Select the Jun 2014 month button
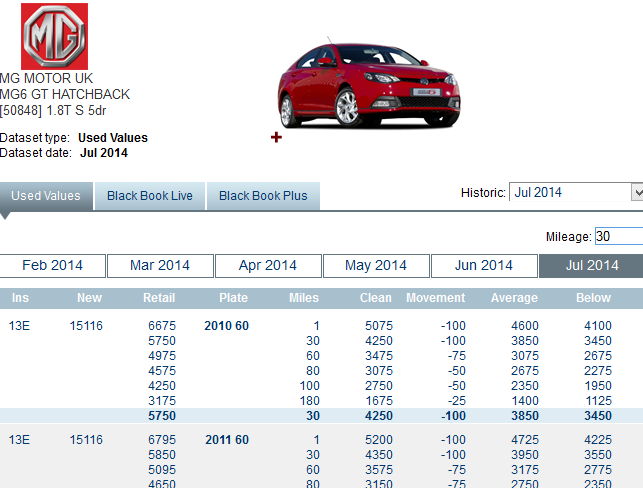 tap(484, 266)
